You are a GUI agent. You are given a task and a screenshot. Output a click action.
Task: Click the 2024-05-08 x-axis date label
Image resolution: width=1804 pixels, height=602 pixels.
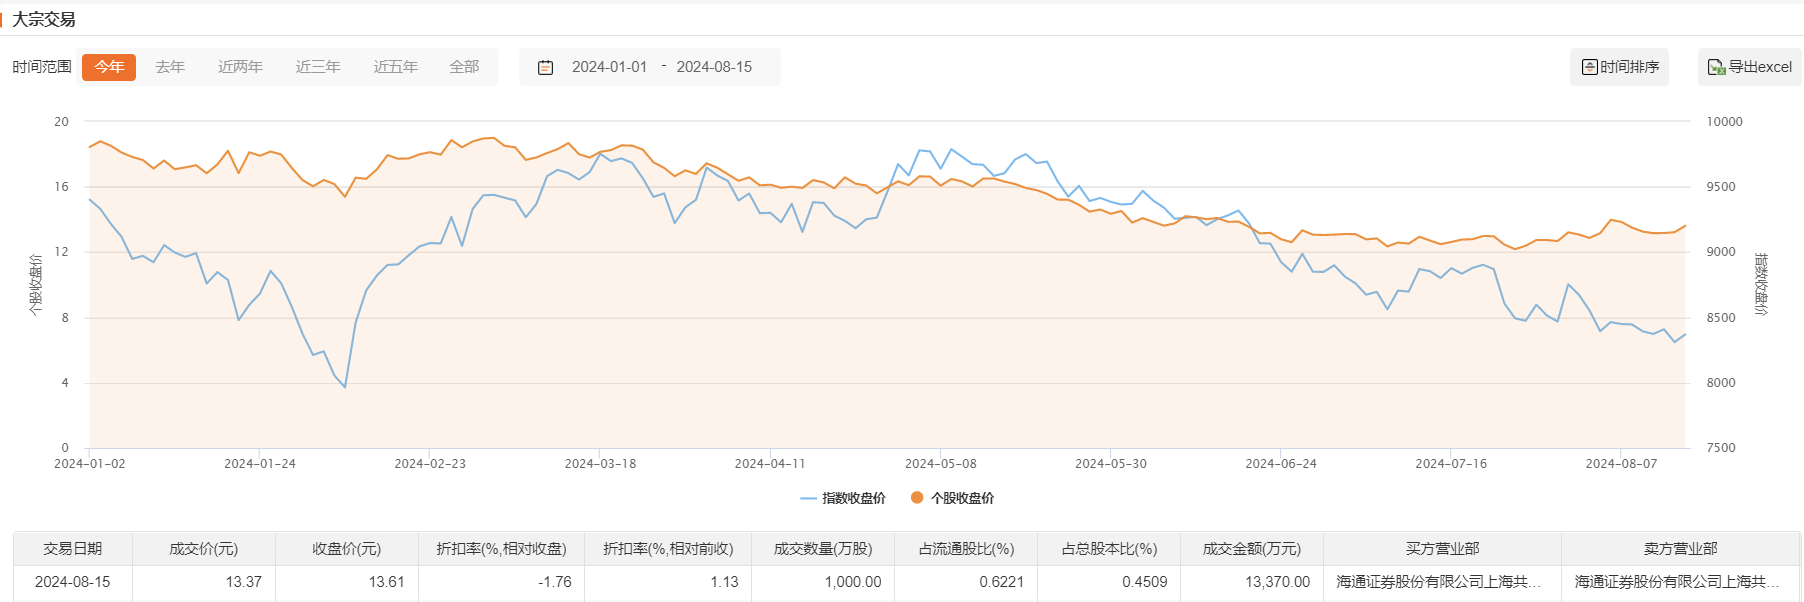click(x=940, y=464)
